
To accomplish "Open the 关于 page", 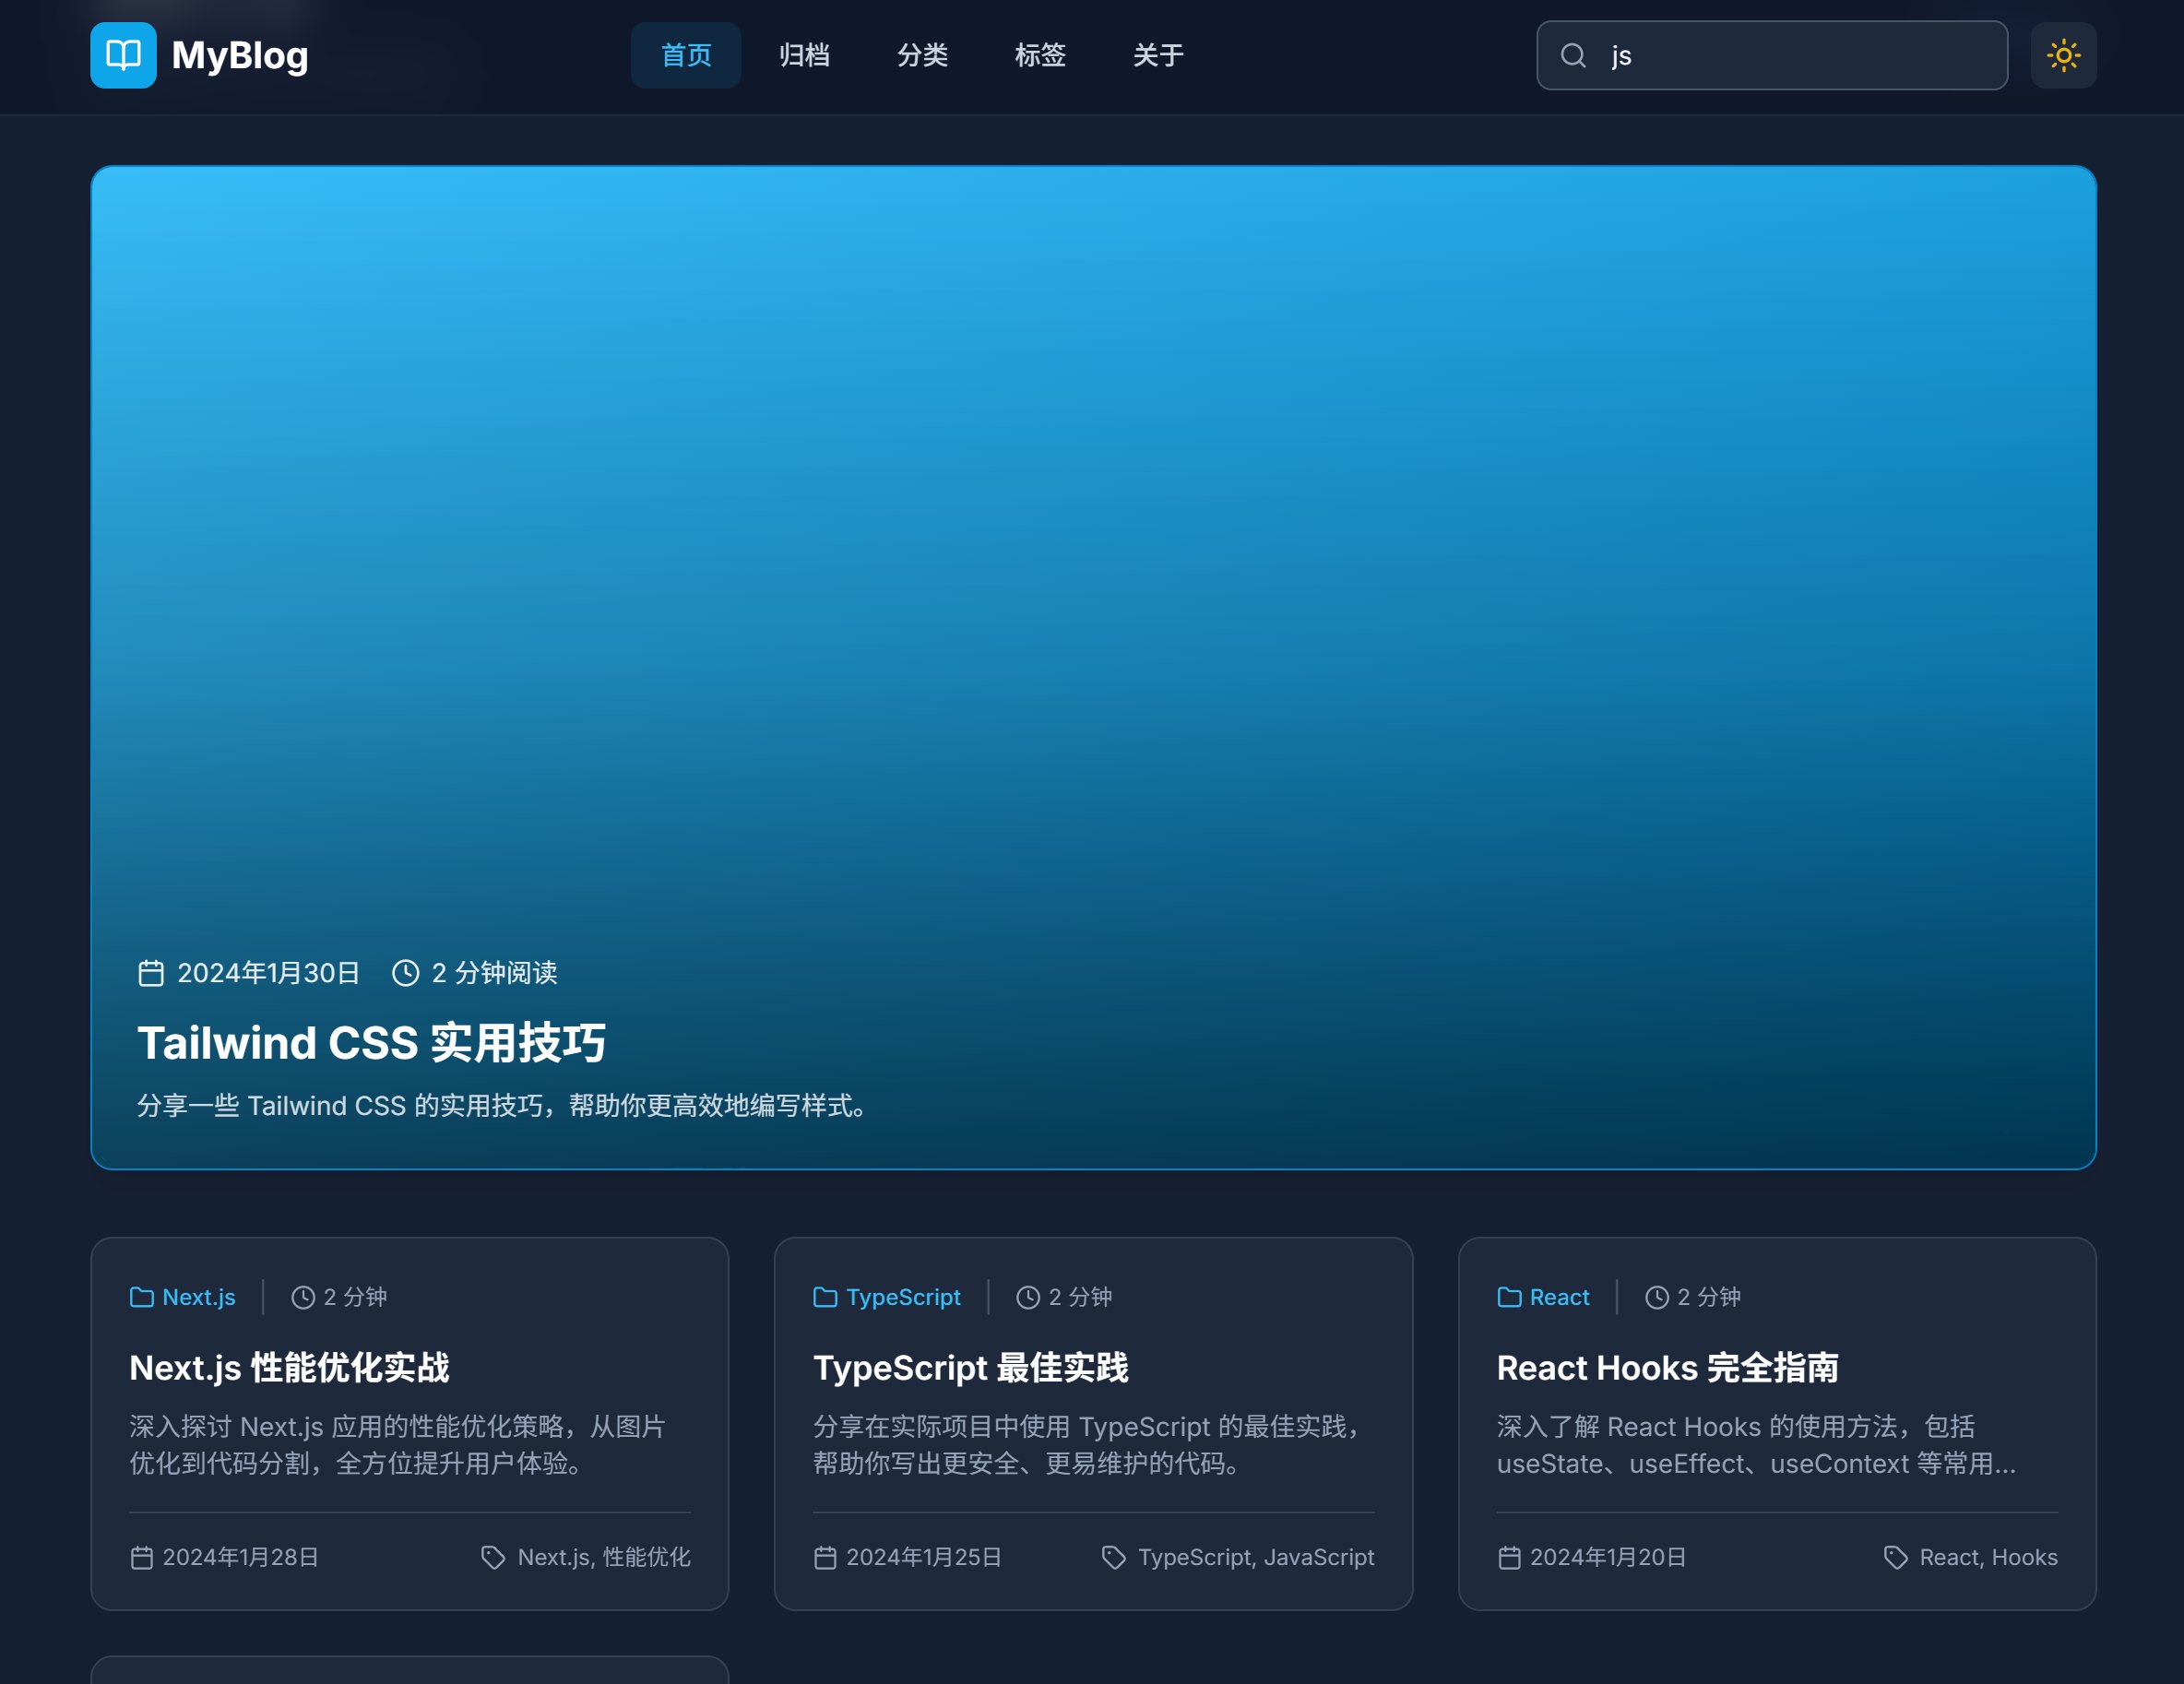I will (1158, 55).
